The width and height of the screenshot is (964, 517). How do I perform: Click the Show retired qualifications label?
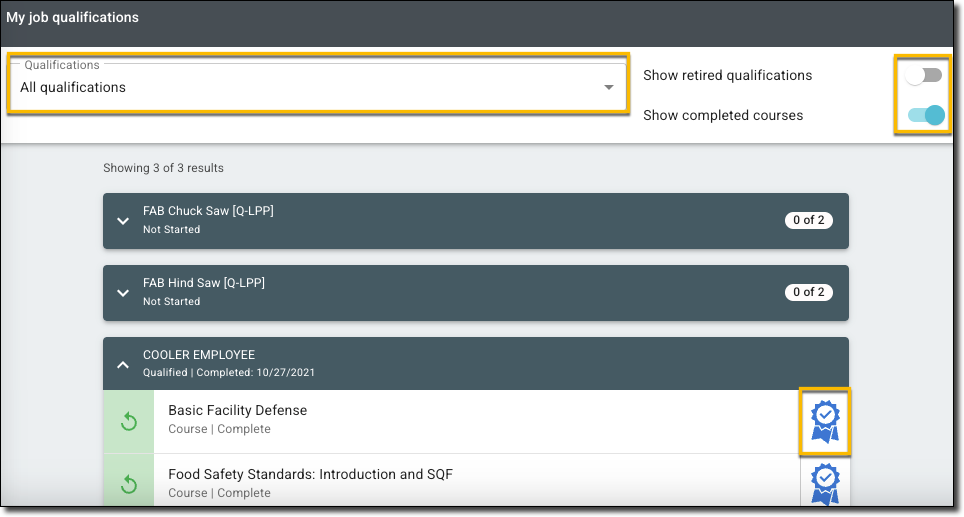(727, 75)
